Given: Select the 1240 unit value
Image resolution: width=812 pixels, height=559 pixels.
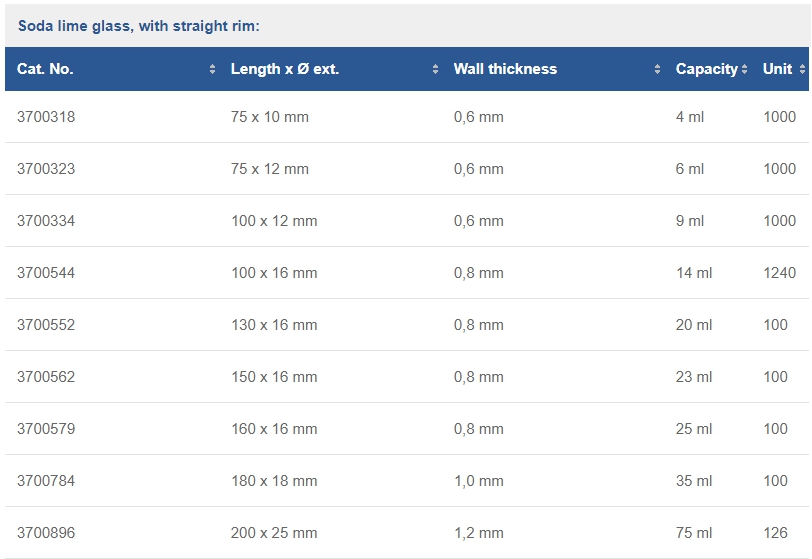Looking at the screenshot, I should 779,273.
